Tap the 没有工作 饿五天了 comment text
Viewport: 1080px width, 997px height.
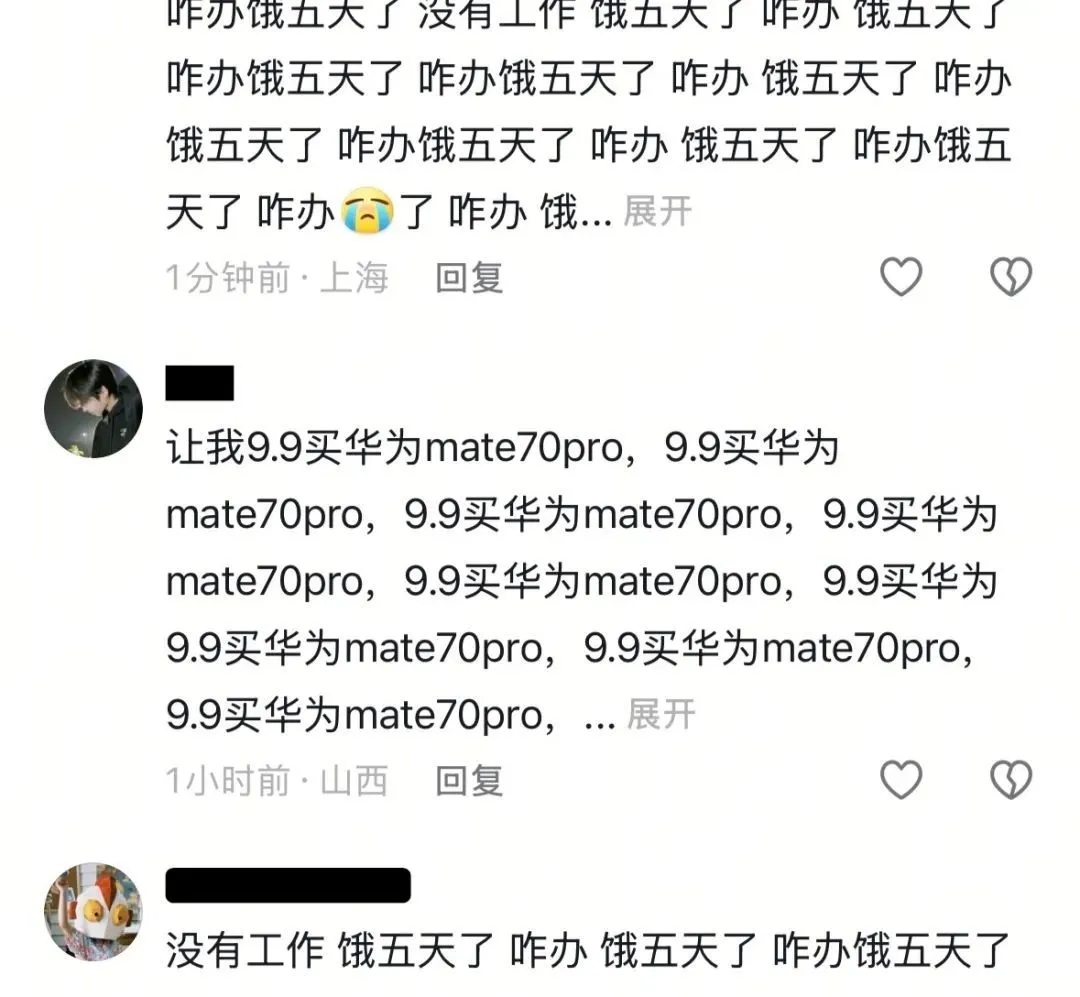[x=588, y=951]
